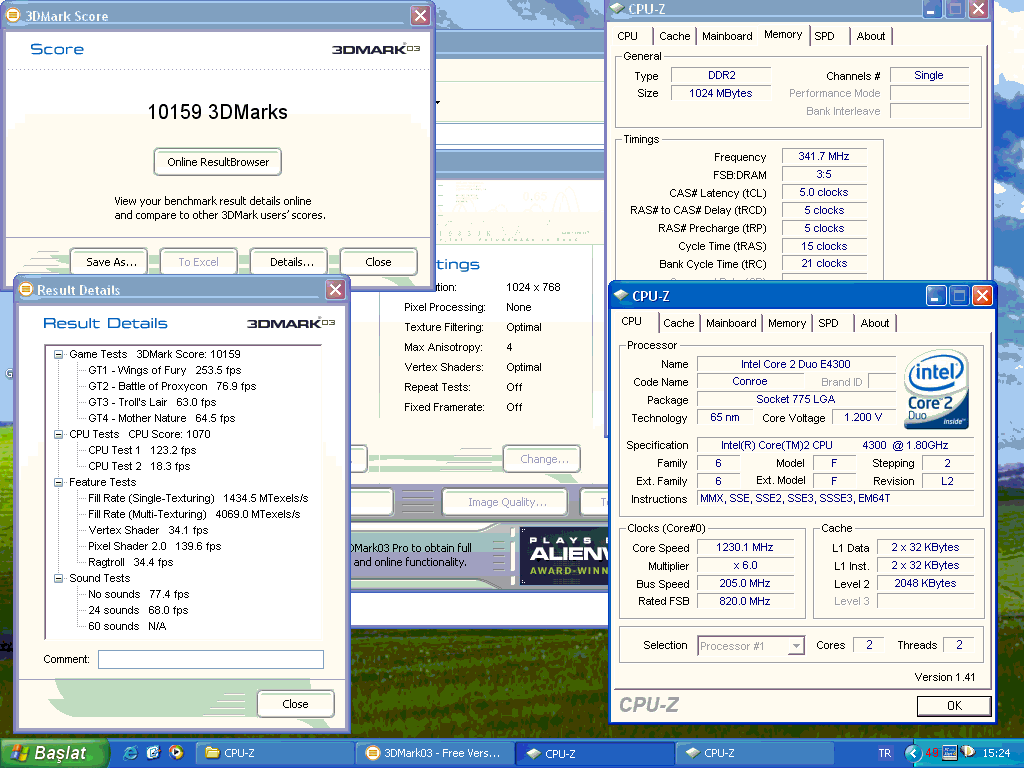Click the Core Speed value 1230.1 MHz

point(744,547)
